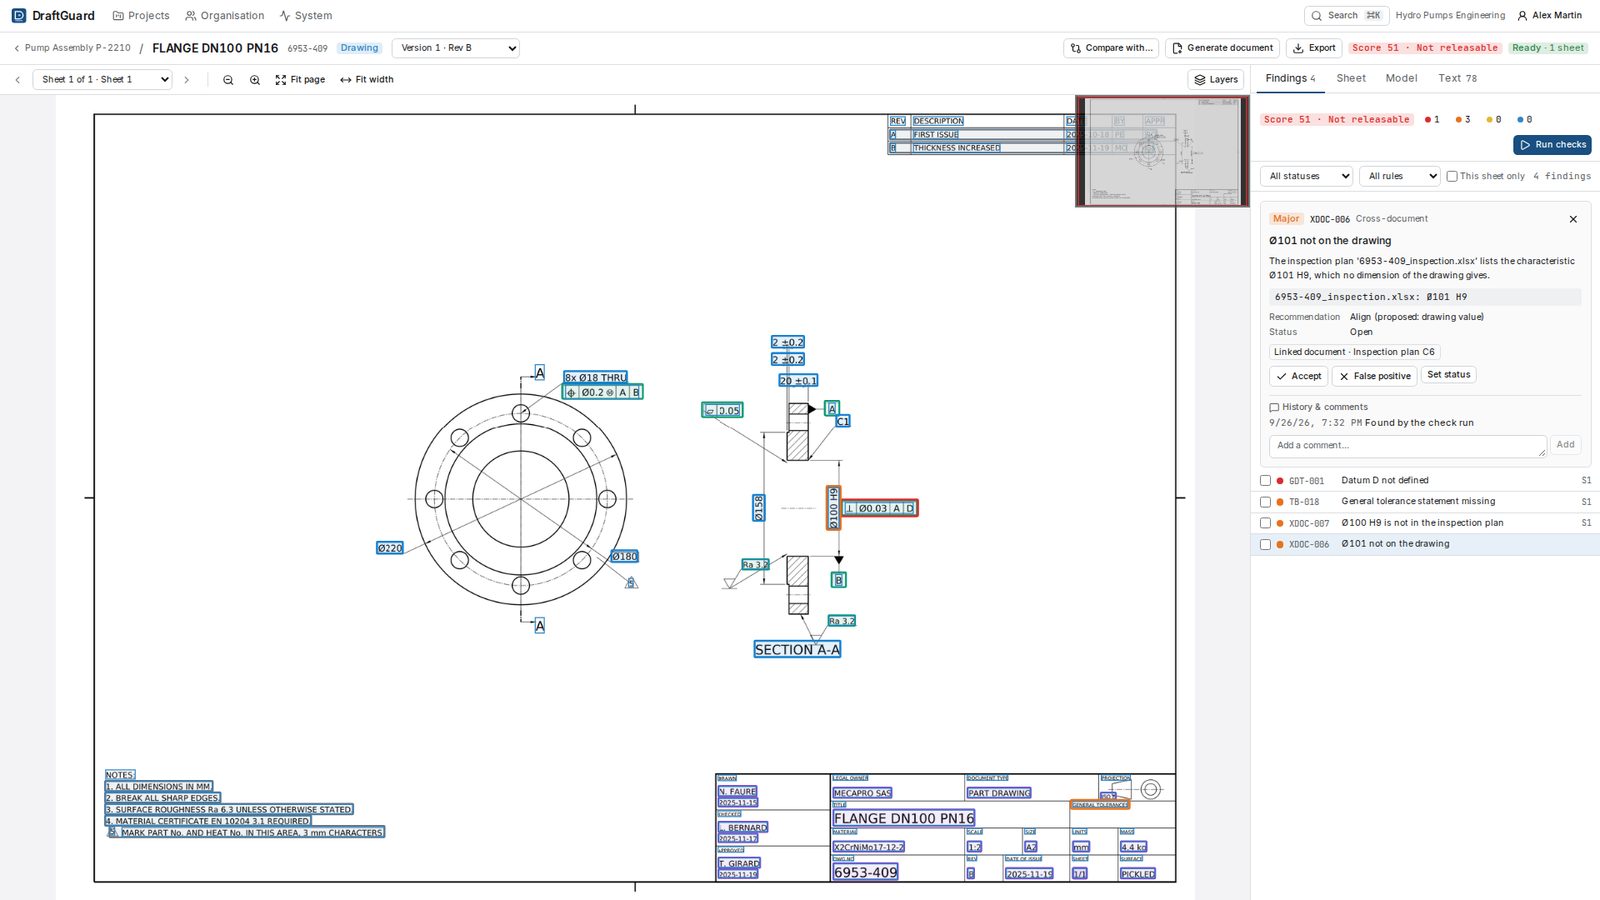Tick the XDOC-006 finding checkbox

click(x=1265, y=545)
